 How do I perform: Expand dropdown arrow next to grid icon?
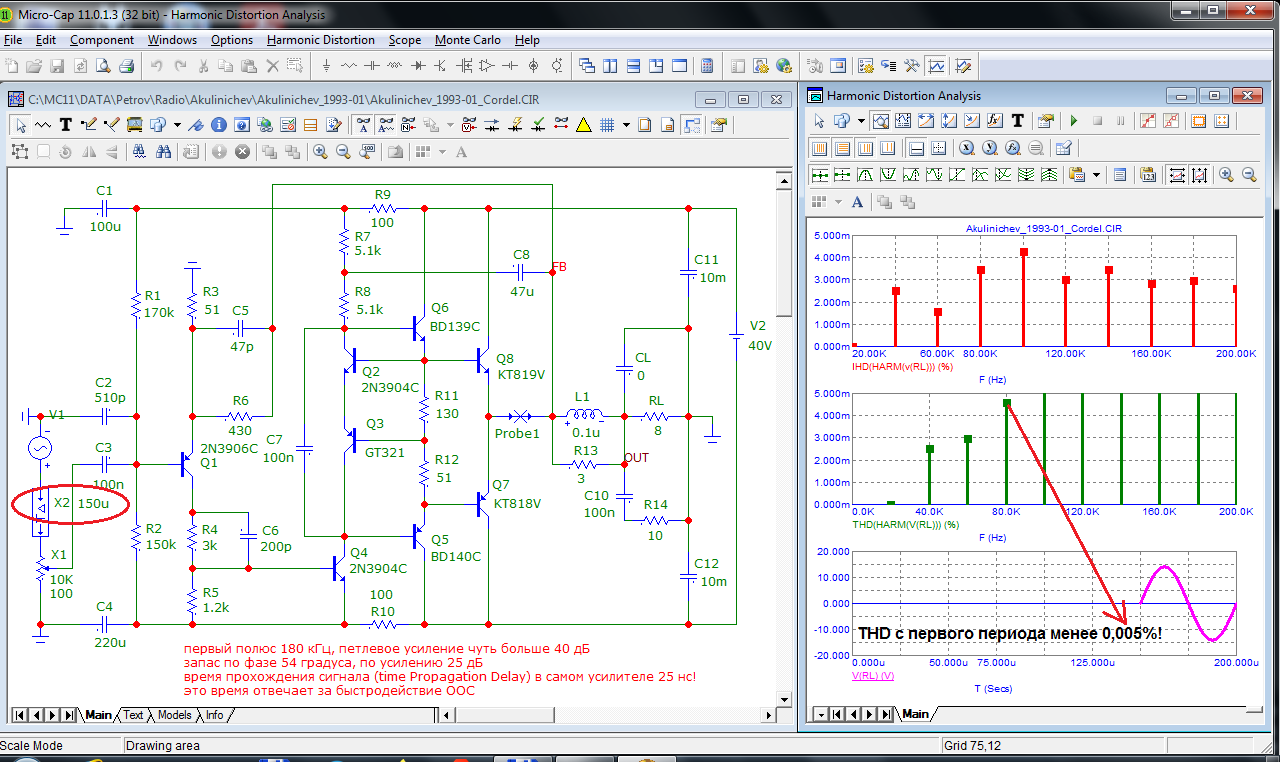coord(626,125)
